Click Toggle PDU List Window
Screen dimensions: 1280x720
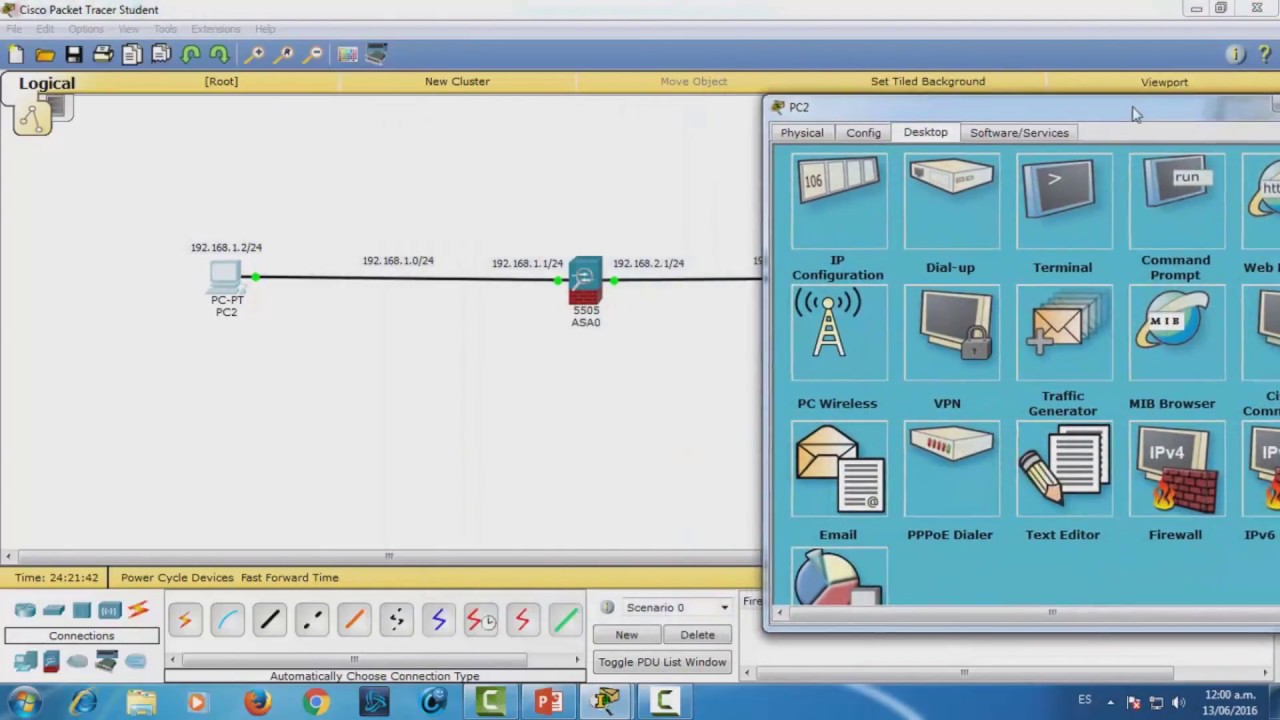[662, 662]
